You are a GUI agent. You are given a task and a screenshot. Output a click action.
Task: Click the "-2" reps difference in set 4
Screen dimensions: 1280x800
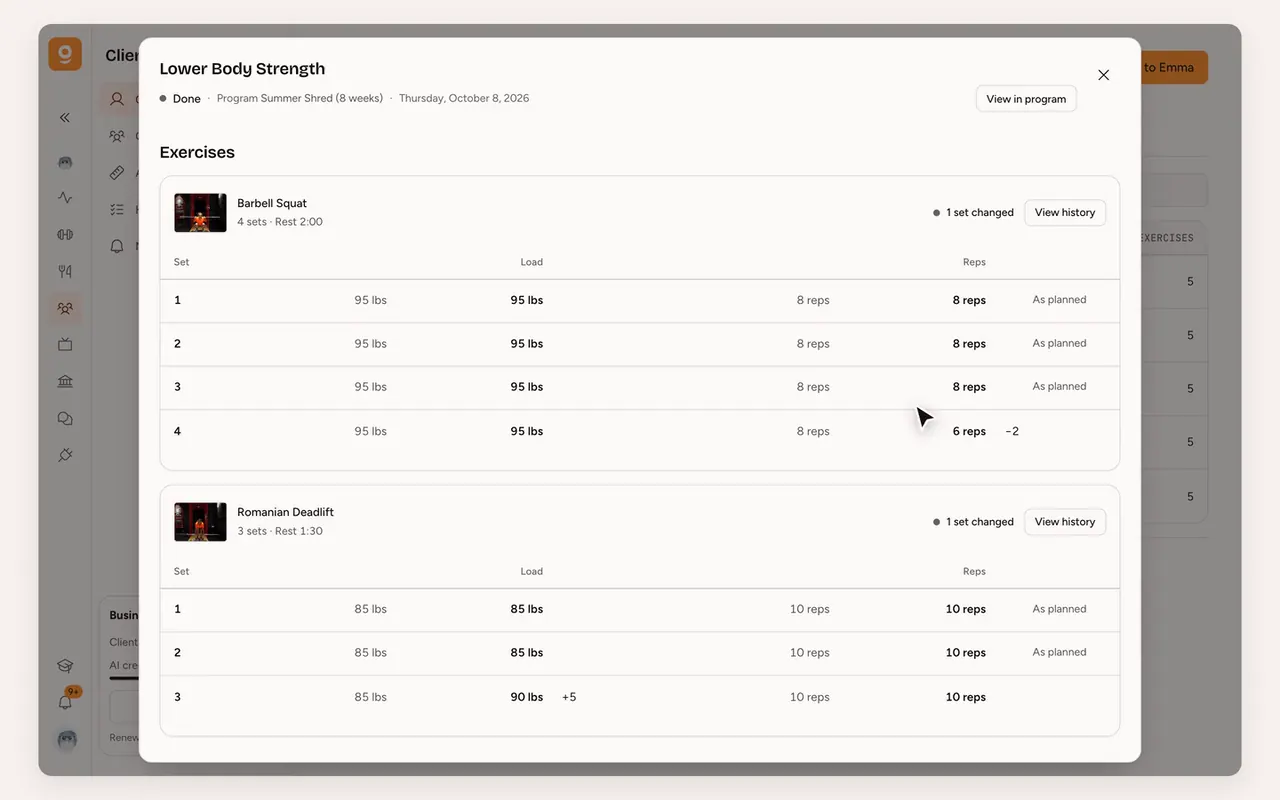(1012, 431)
